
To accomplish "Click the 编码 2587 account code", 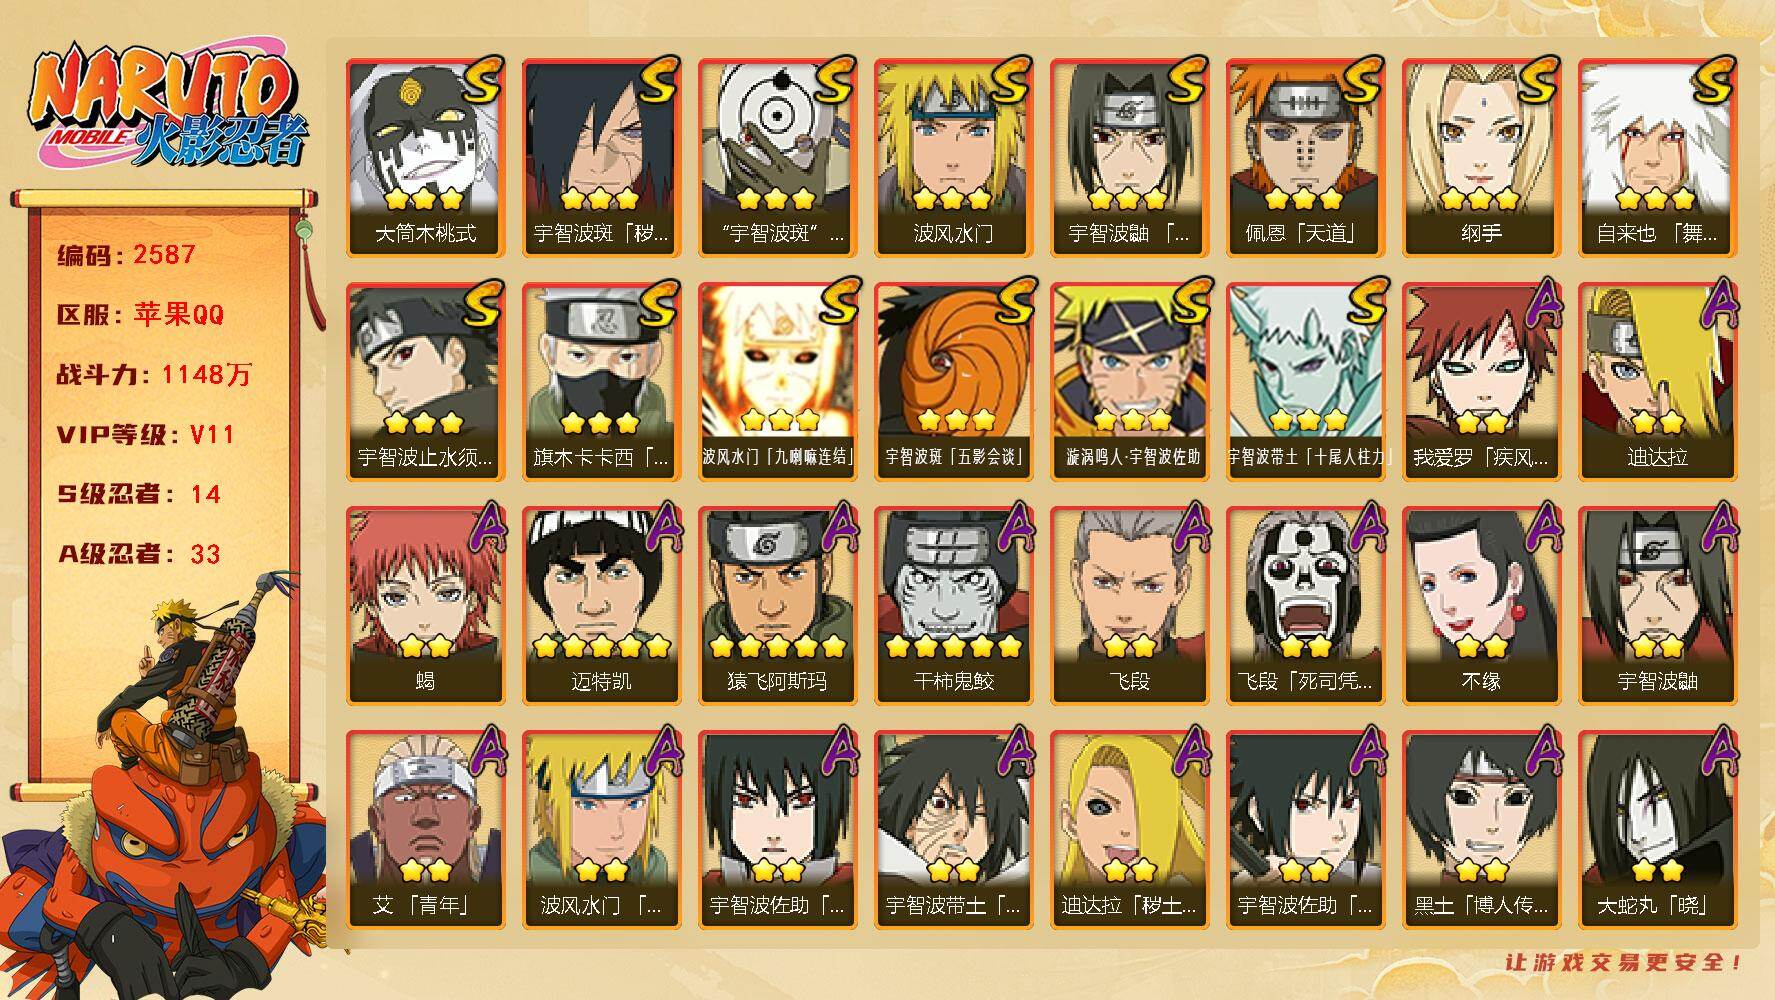I will 126,255.
